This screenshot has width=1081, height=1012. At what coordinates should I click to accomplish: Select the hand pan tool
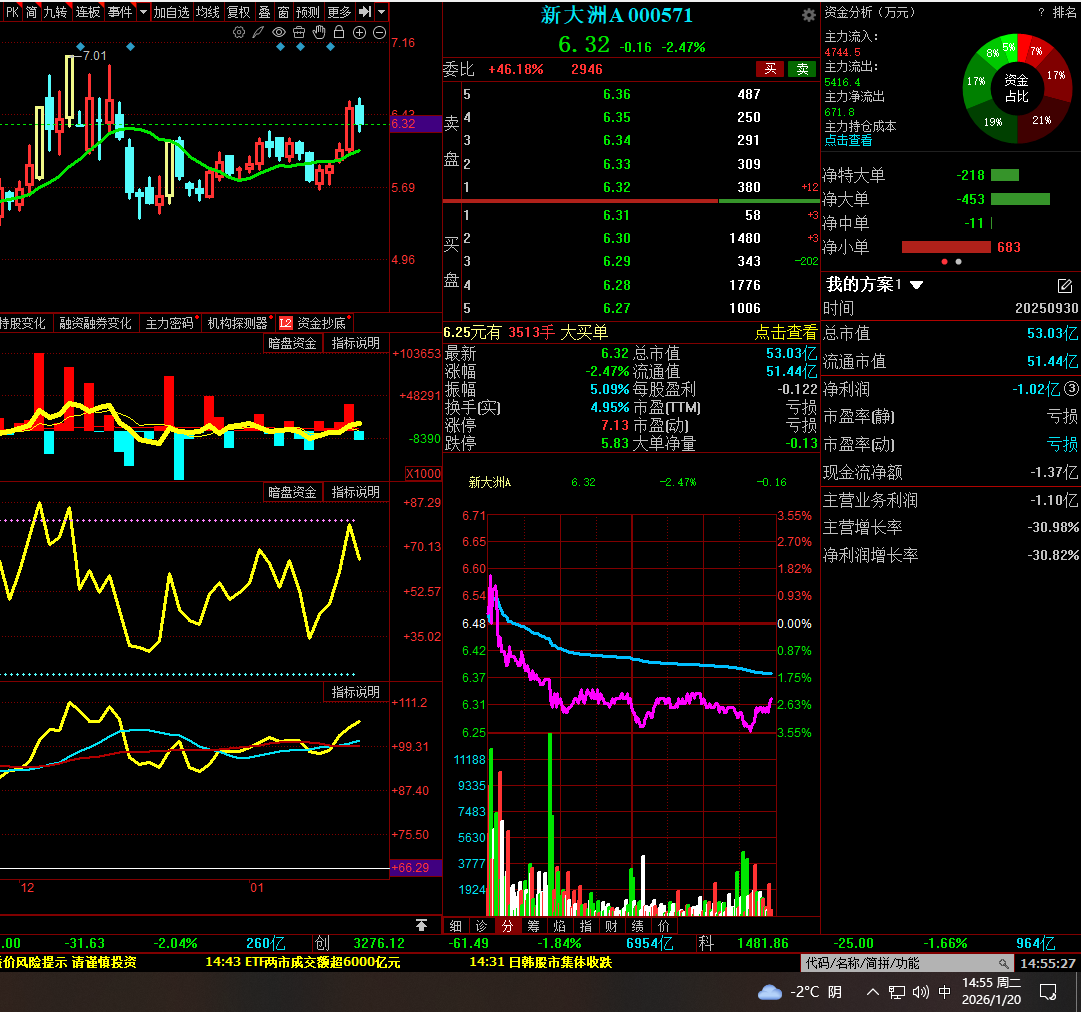click(319, 32)
